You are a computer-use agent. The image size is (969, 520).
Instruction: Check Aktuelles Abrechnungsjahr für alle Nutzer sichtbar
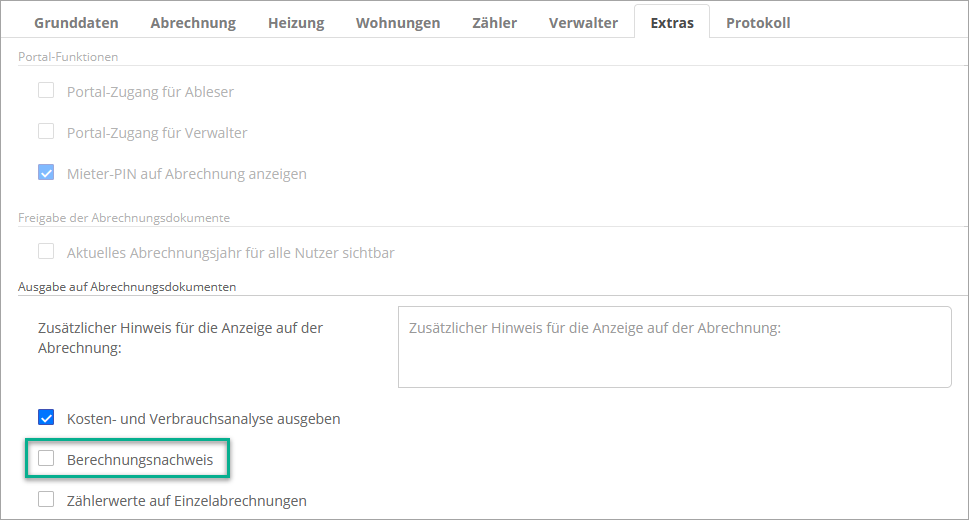coord(46,252)
